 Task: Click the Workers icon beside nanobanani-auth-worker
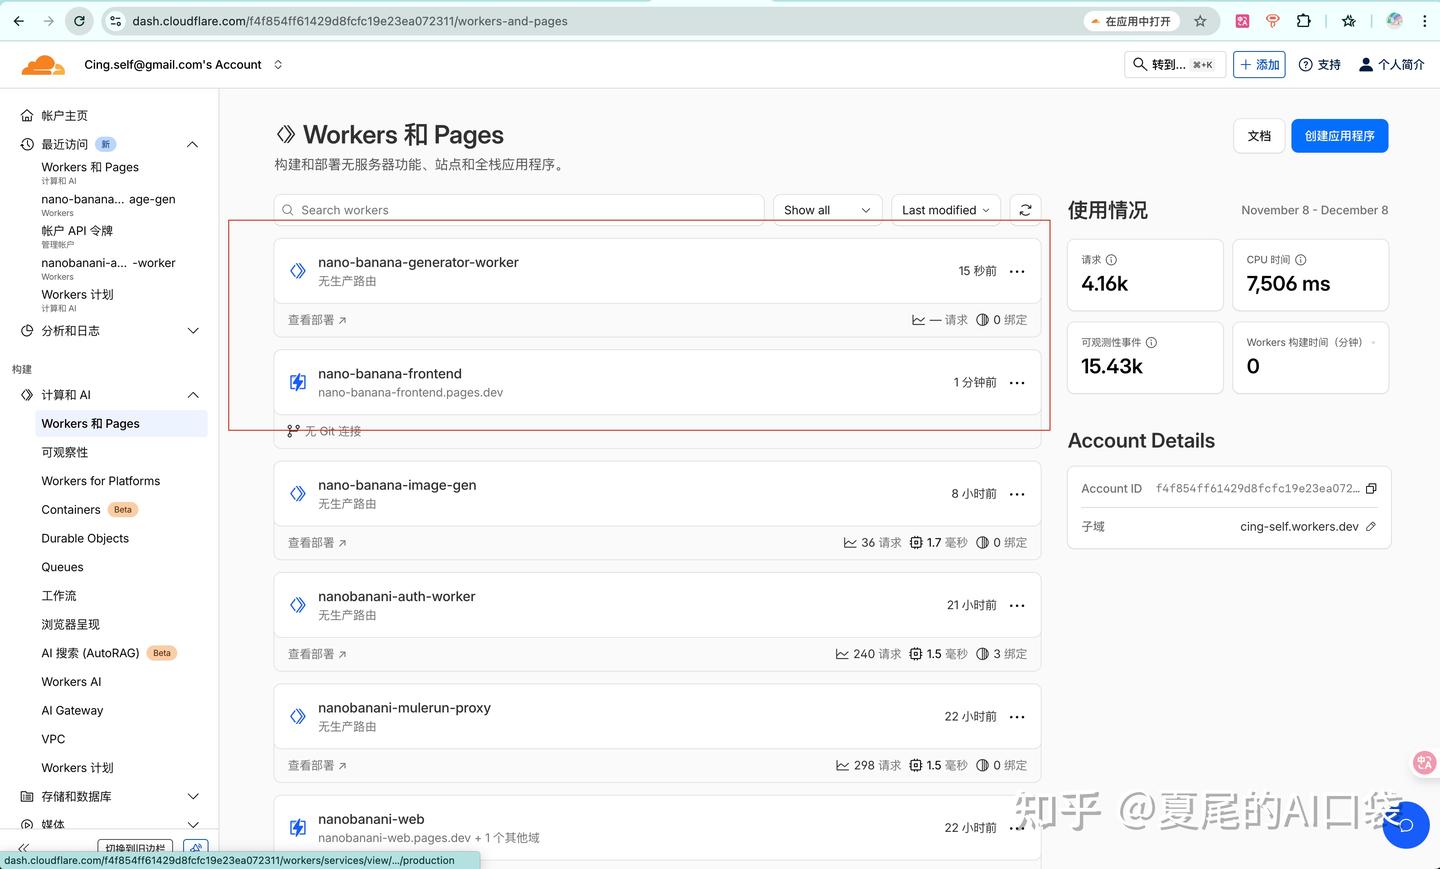click(x=297, y=604)
